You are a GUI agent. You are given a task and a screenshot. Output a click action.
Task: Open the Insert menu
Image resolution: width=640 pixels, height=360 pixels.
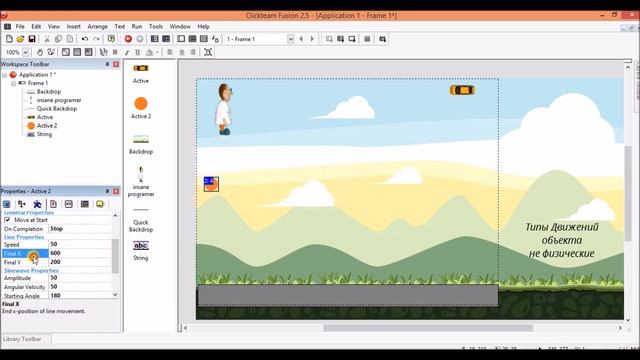tap(73, 26)
